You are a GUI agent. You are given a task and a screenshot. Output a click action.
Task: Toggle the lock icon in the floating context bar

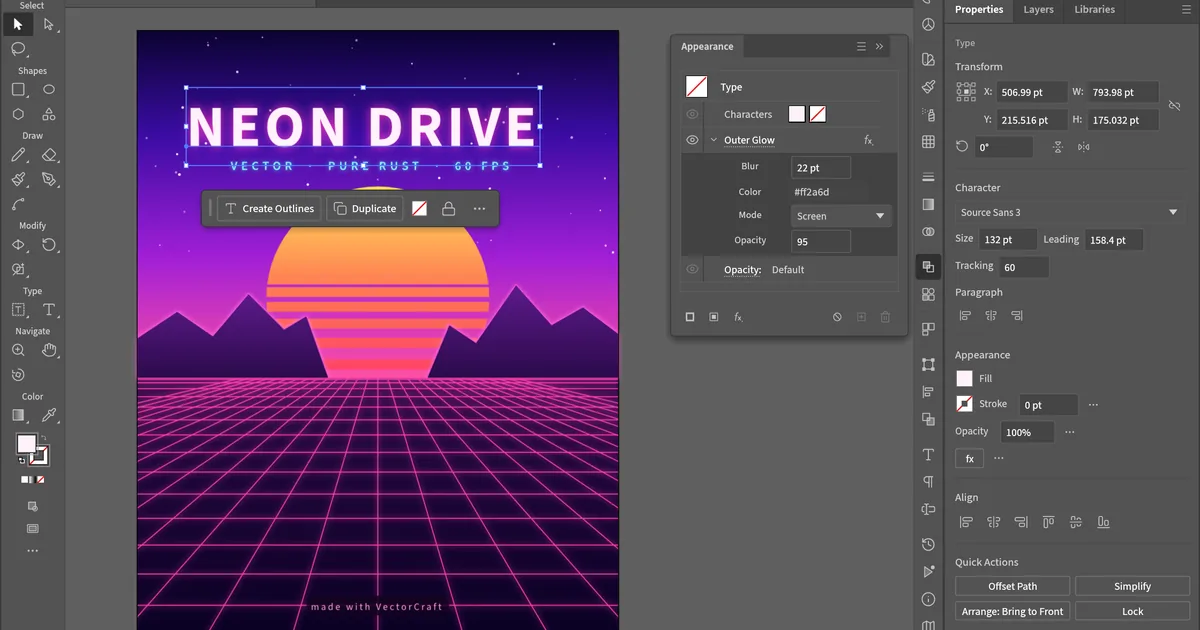coord(449,209)
